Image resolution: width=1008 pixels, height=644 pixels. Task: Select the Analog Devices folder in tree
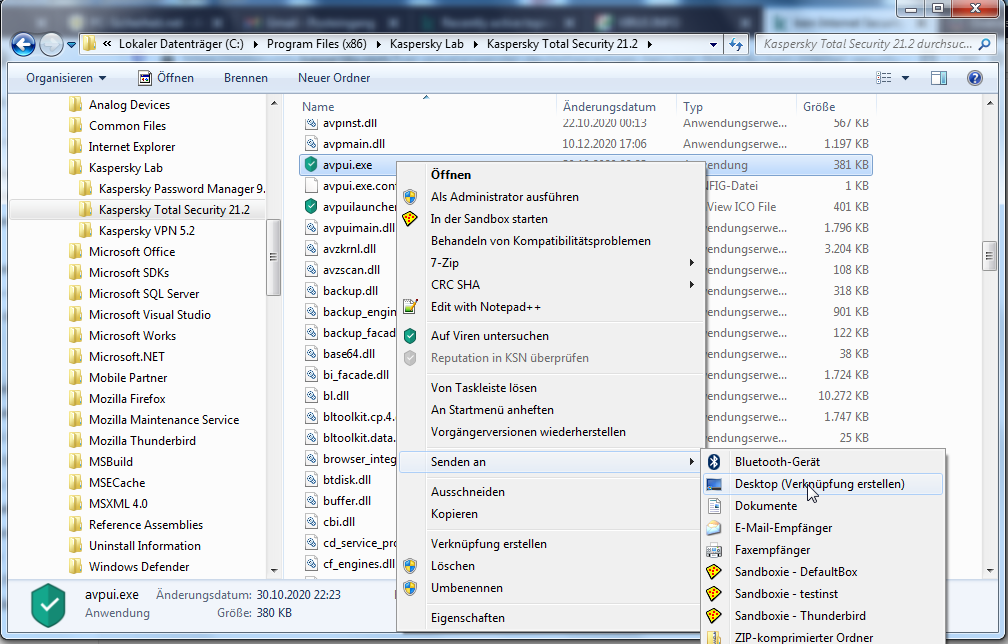[129, 105]
